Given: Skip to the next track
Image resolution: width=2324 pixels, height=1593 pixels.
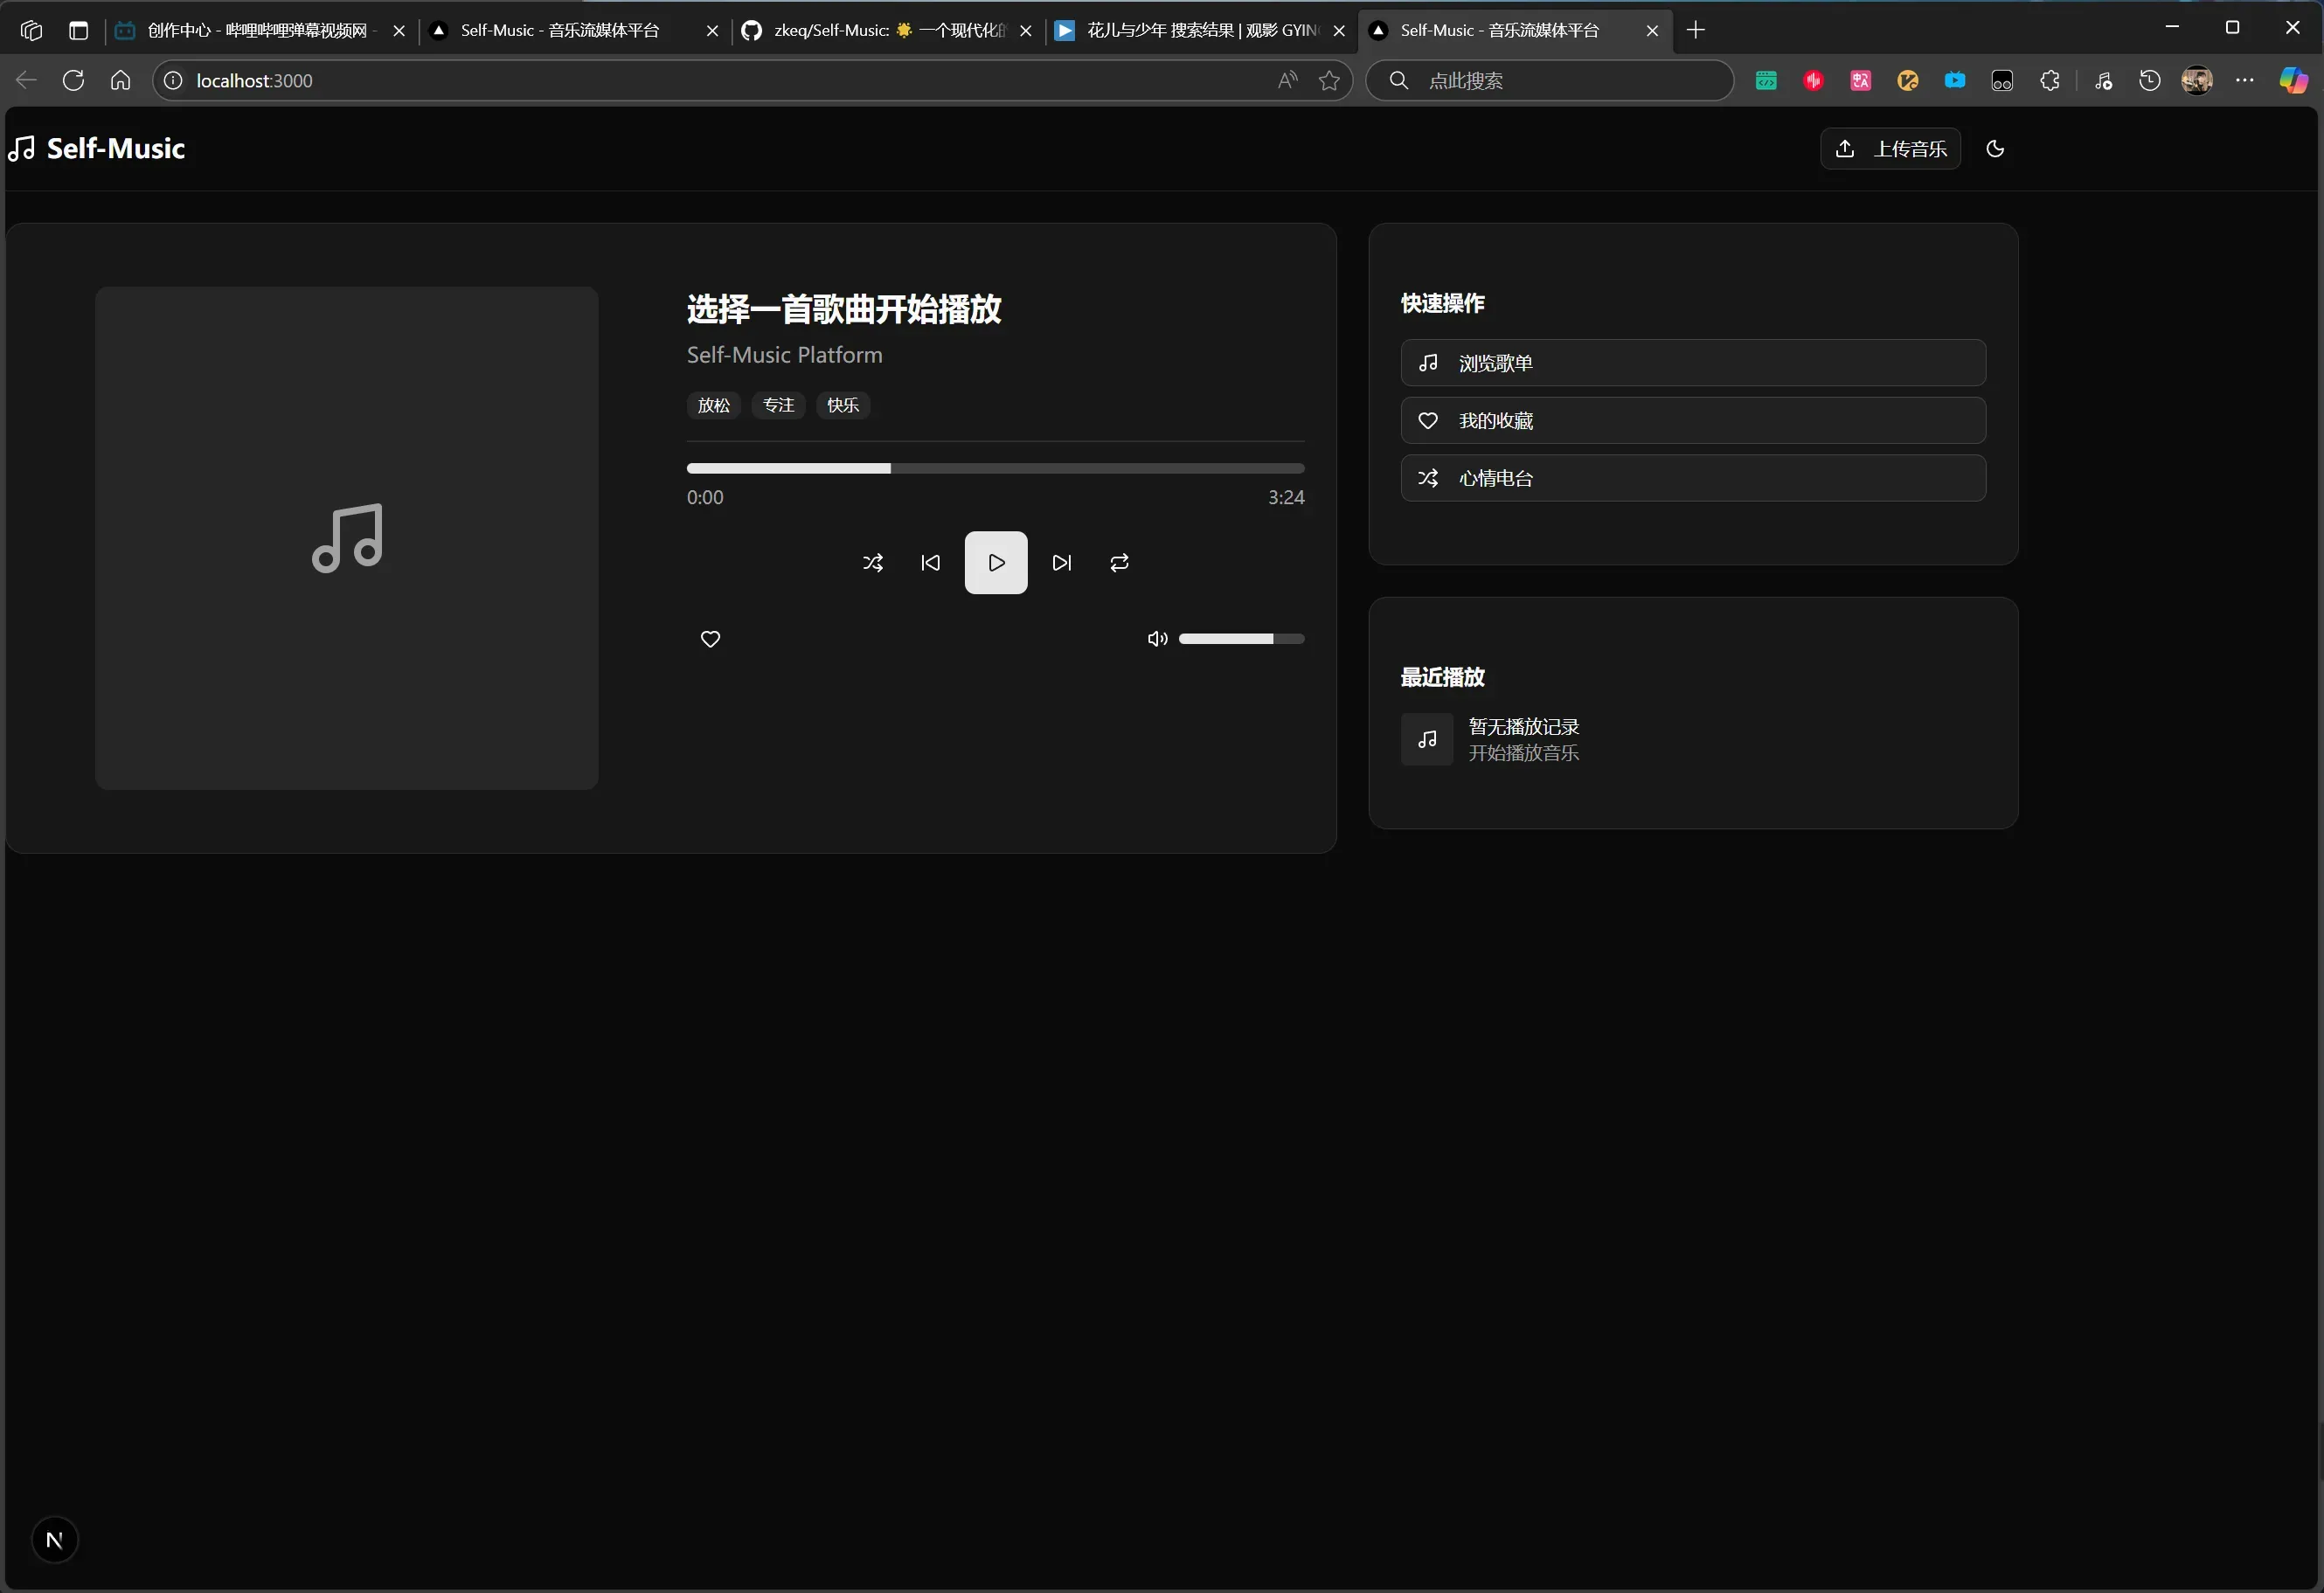Looking at the screenshot, I should click(1062, 563).
